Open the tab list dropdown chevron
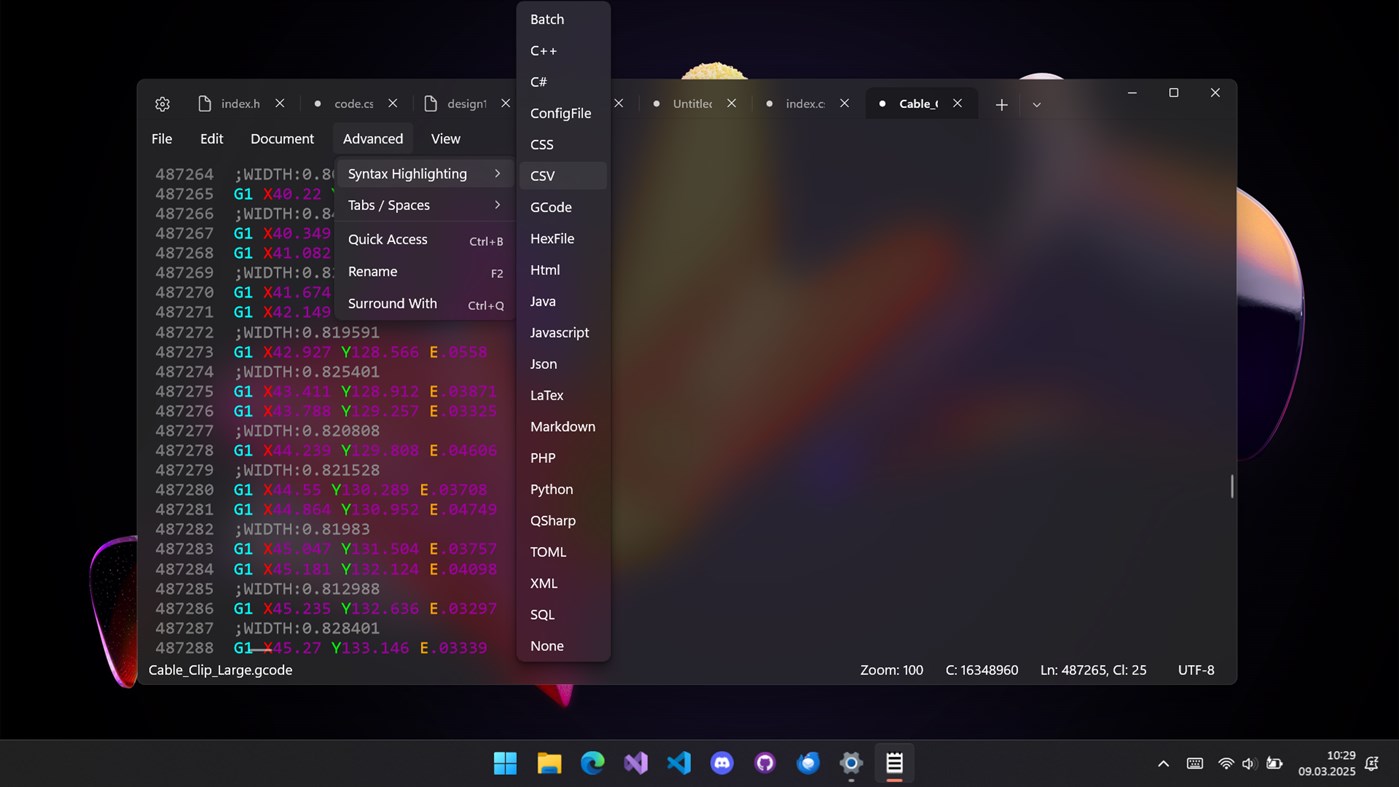The height and width of the screenshot is (787, 1399). 1037,104
